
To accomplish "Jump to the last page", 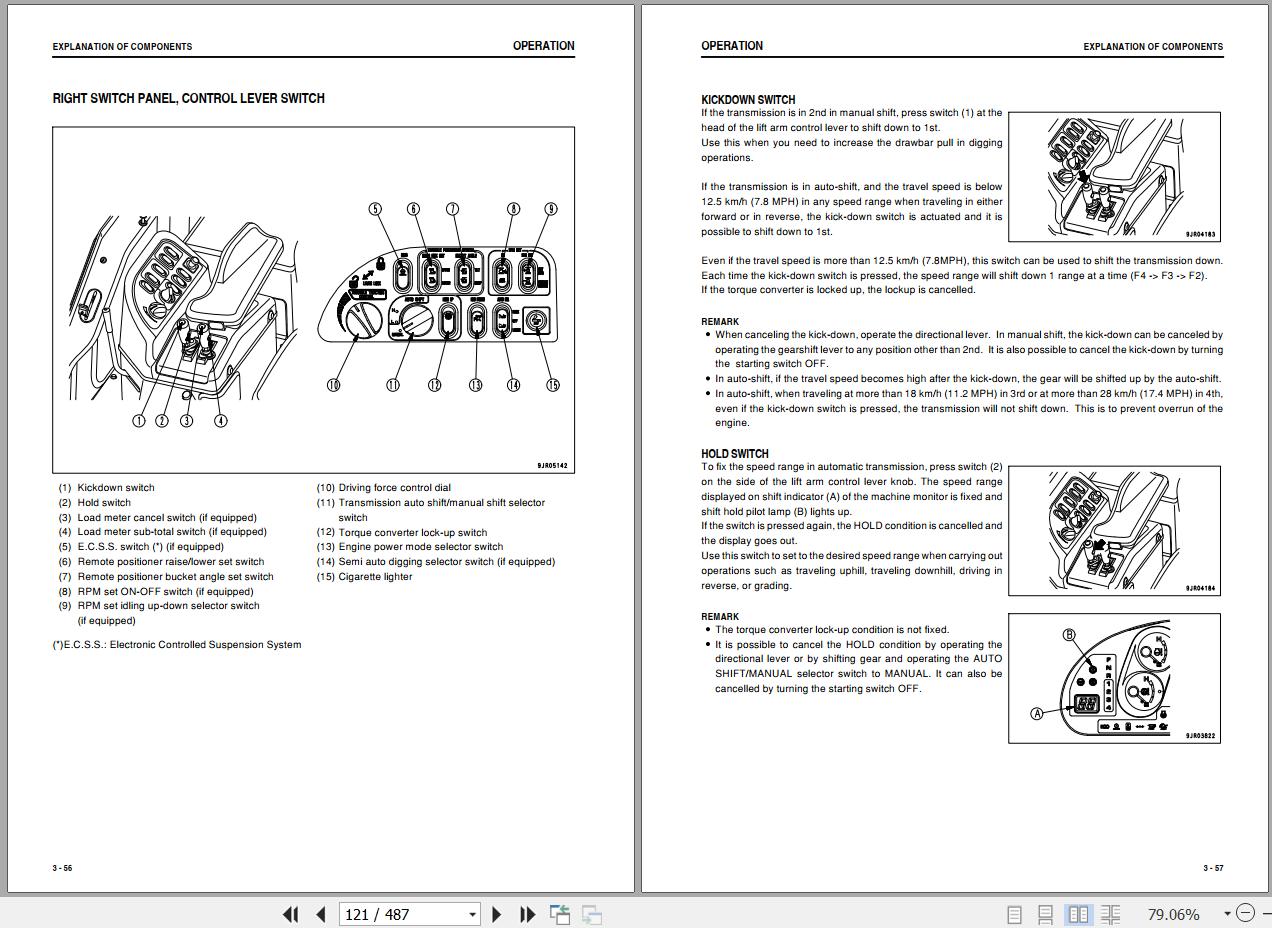I will click(527, 914).
